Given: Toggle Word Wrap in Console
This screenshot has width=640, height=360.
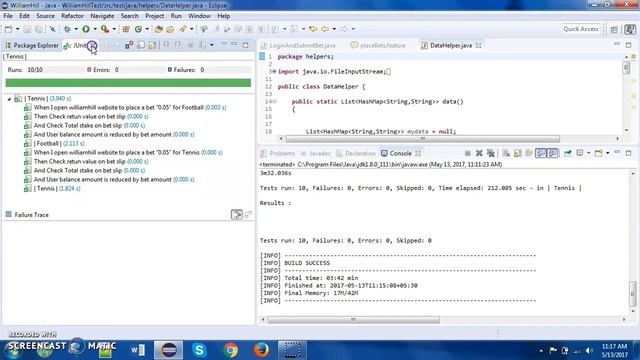Looking at the screenshot, I should 529,153.
